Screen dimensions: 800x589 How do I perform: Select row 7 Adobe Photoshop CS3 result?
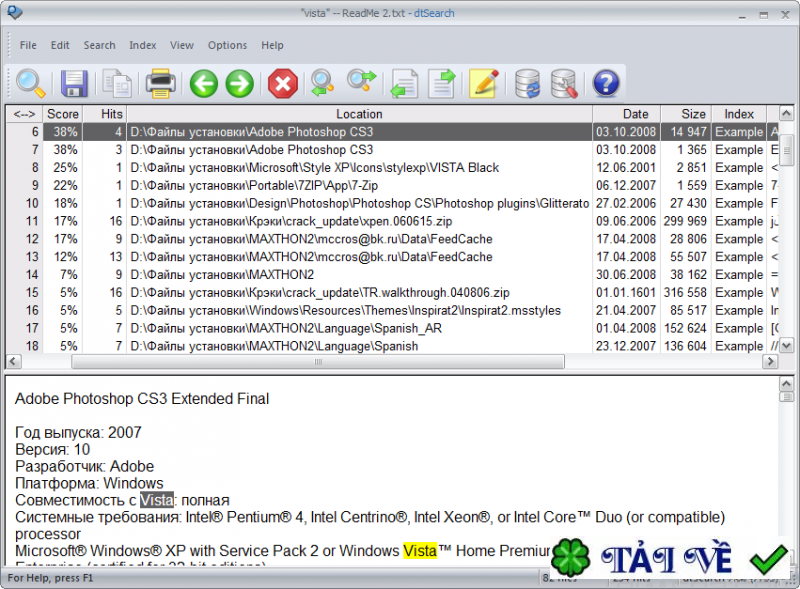point(392,150)
